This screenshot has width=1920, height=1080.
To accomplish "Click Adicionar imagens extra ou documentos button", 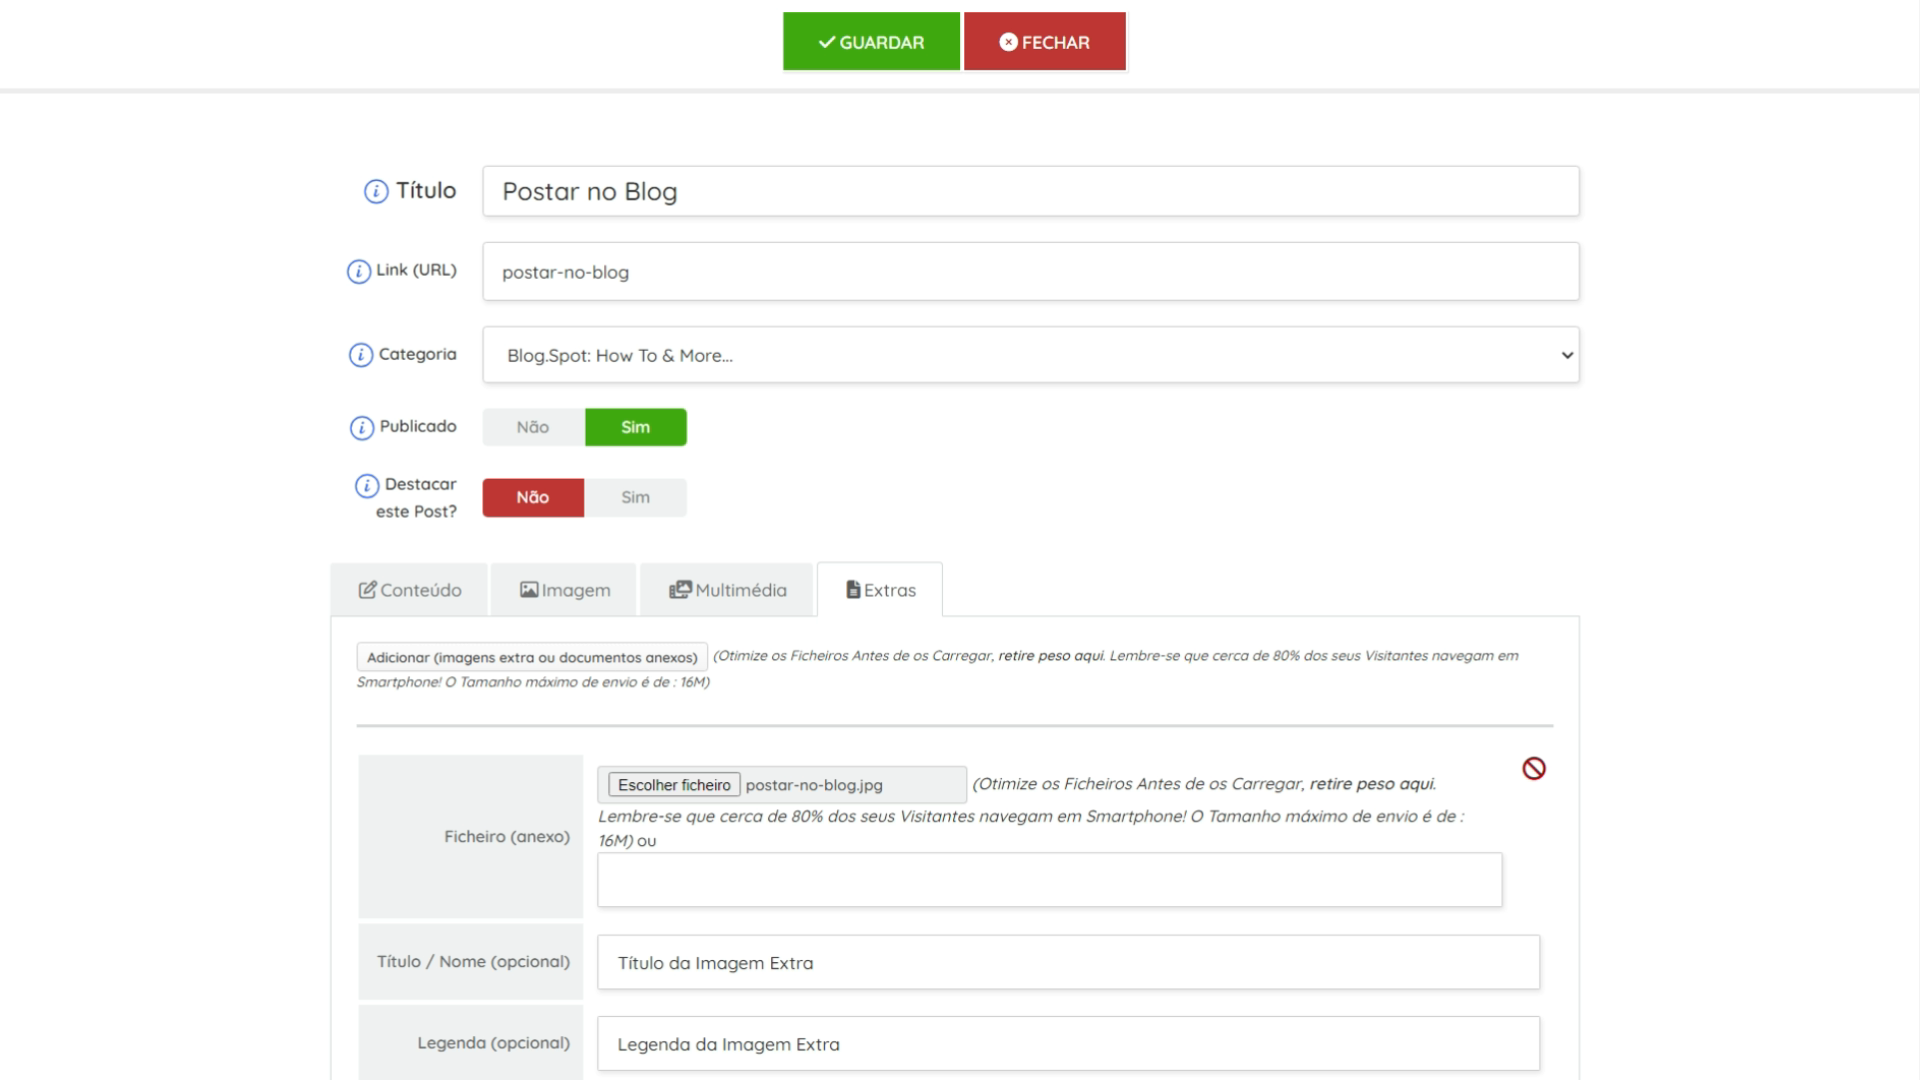I will [x=532, y=657].
